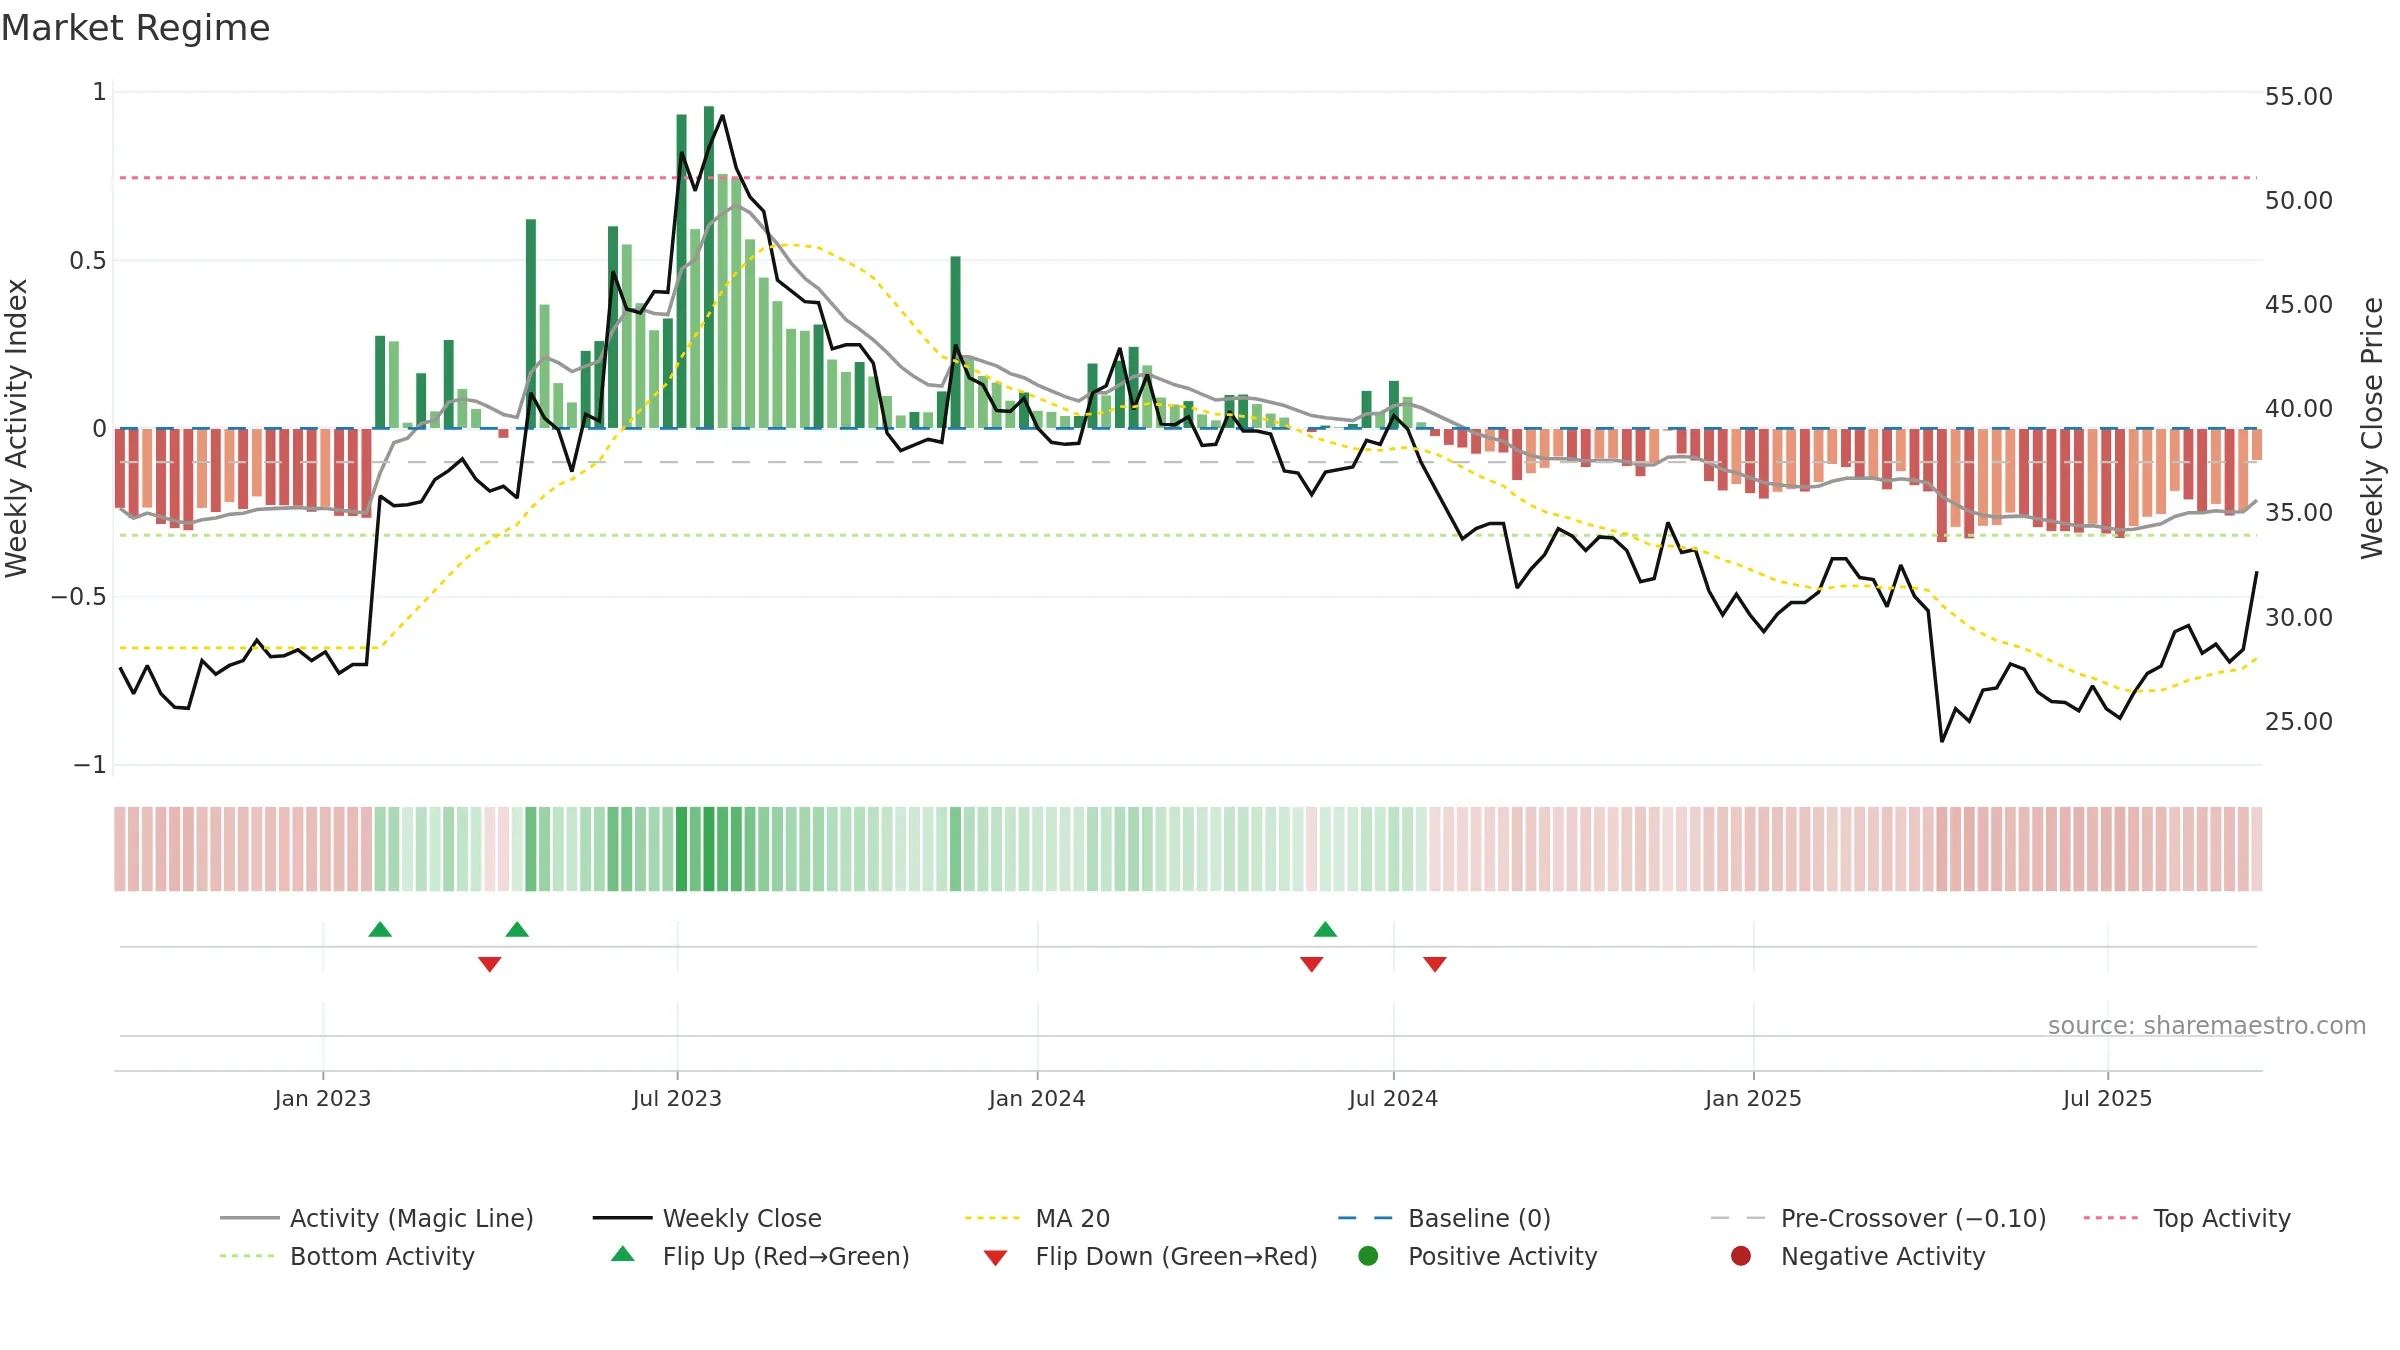The image size is (2400, 1350).
Task: Click the 55.00 price axis tick
Action: point(2299,97)
